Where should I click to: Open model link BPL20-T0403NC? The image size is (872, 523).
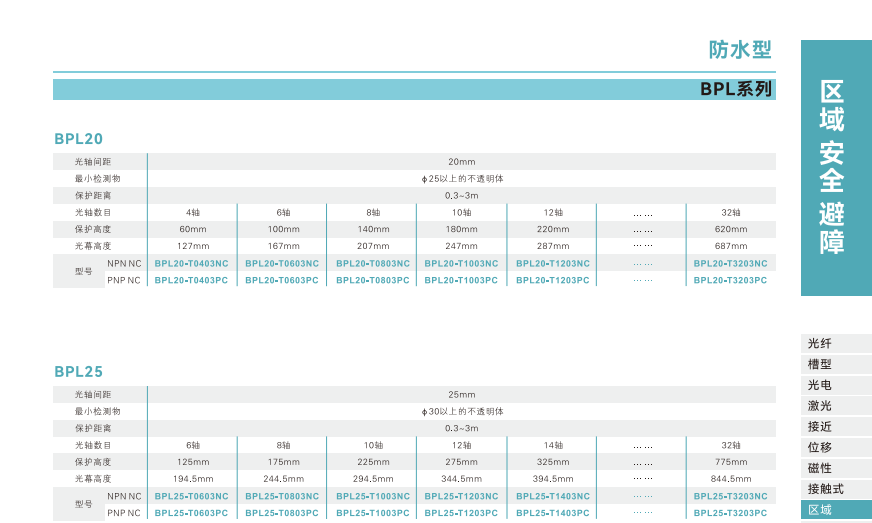(192, 264)
